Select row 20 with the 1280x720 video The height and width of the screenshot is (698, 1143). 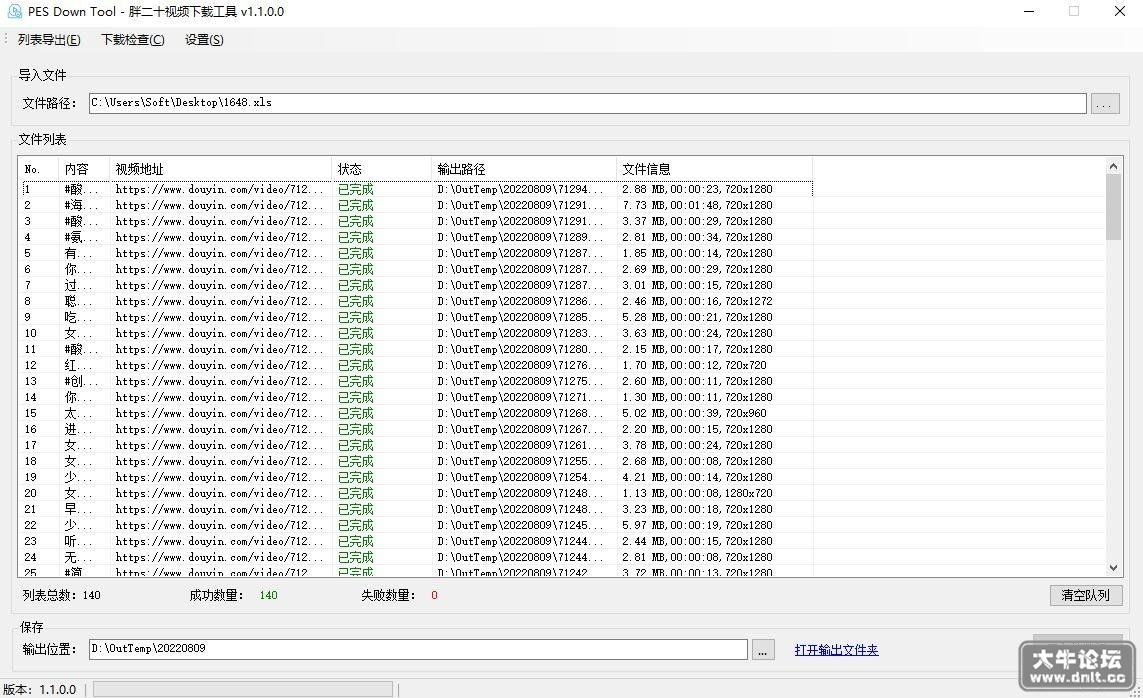tap(417, 494)
